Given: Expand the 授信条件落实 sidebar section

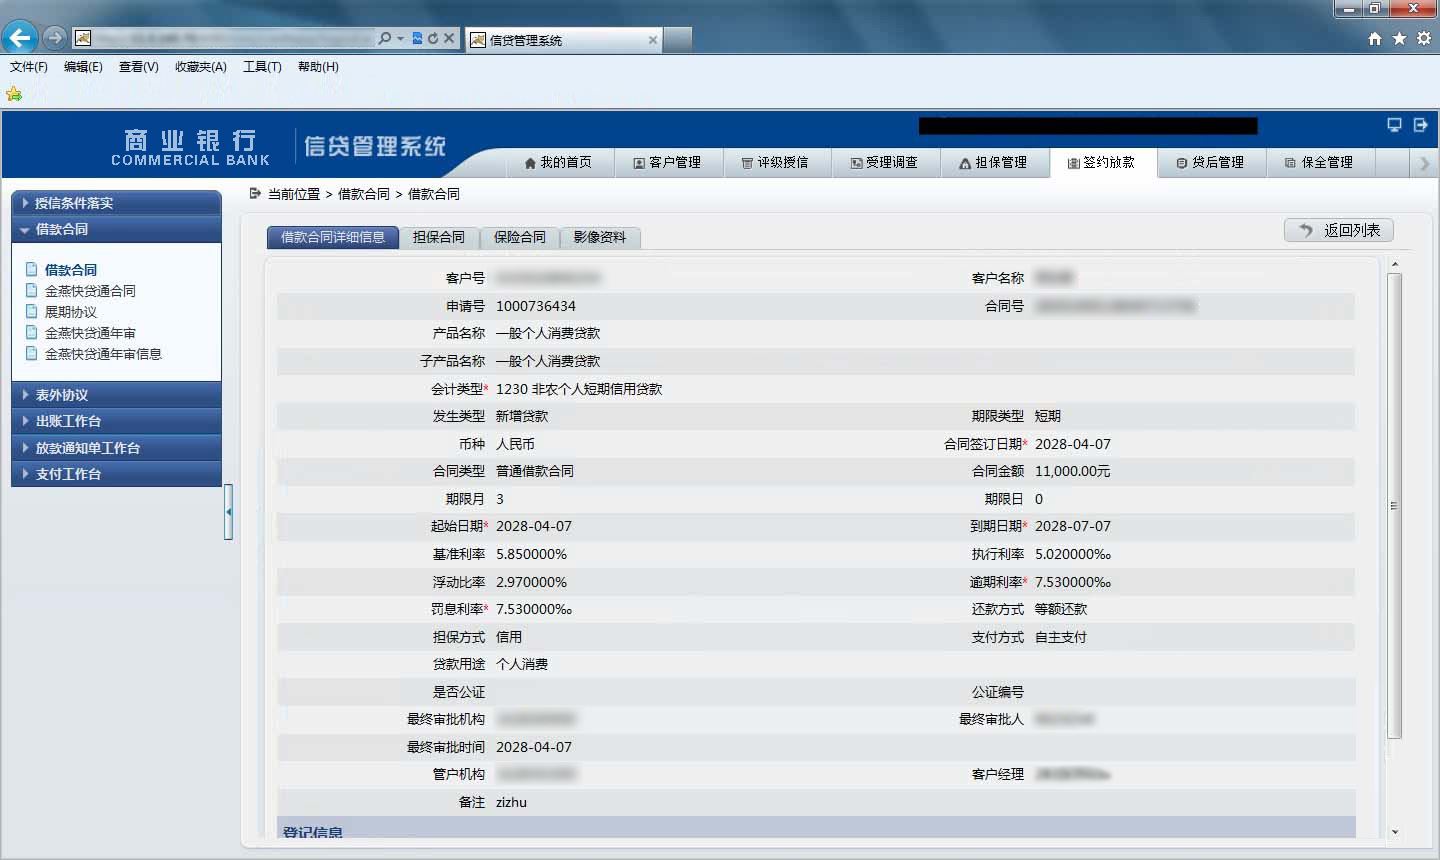Looking at the screenshot, I should coord(116,203).
